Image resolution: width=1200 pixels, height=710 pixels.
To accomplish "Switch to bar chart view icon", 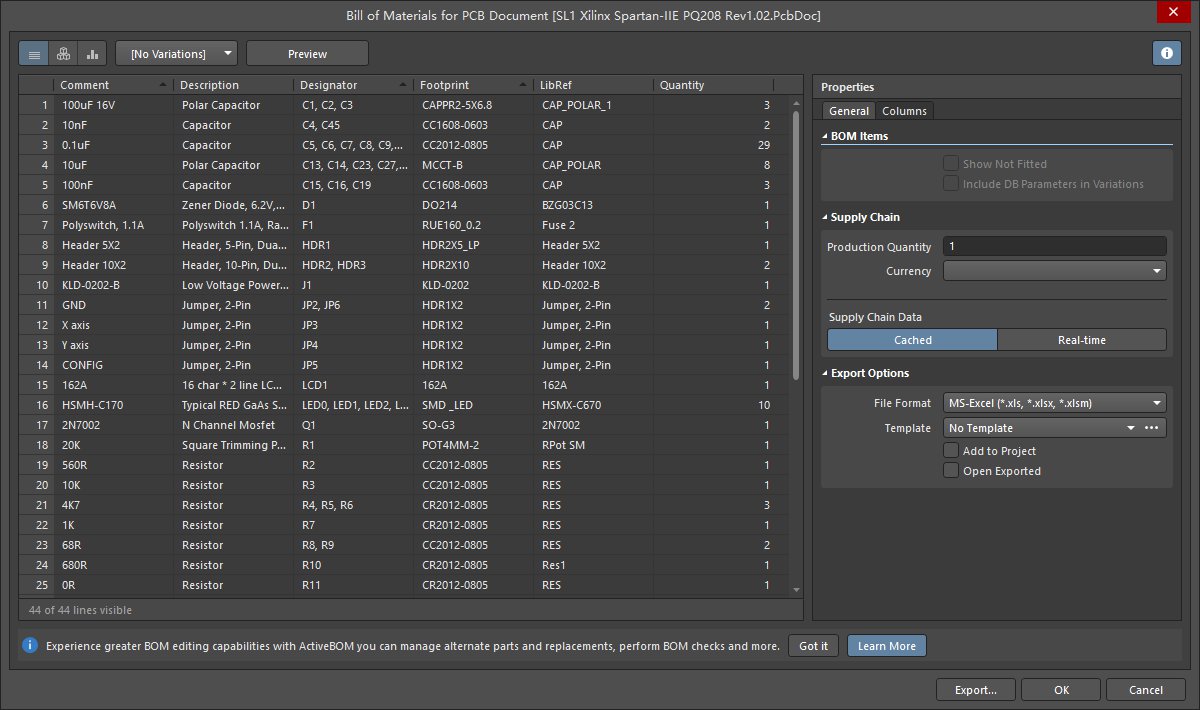I will coord(92,53).
